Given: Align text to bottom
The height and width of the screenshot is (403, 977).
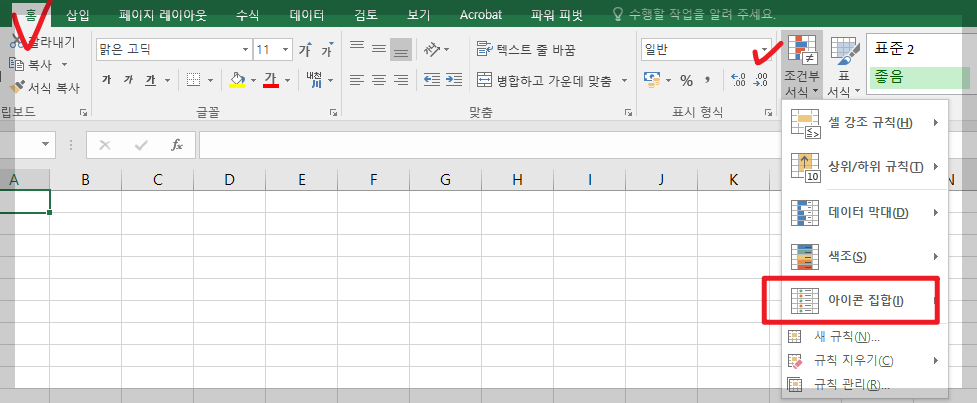Looking at the screenshot, I should [401, 49].
